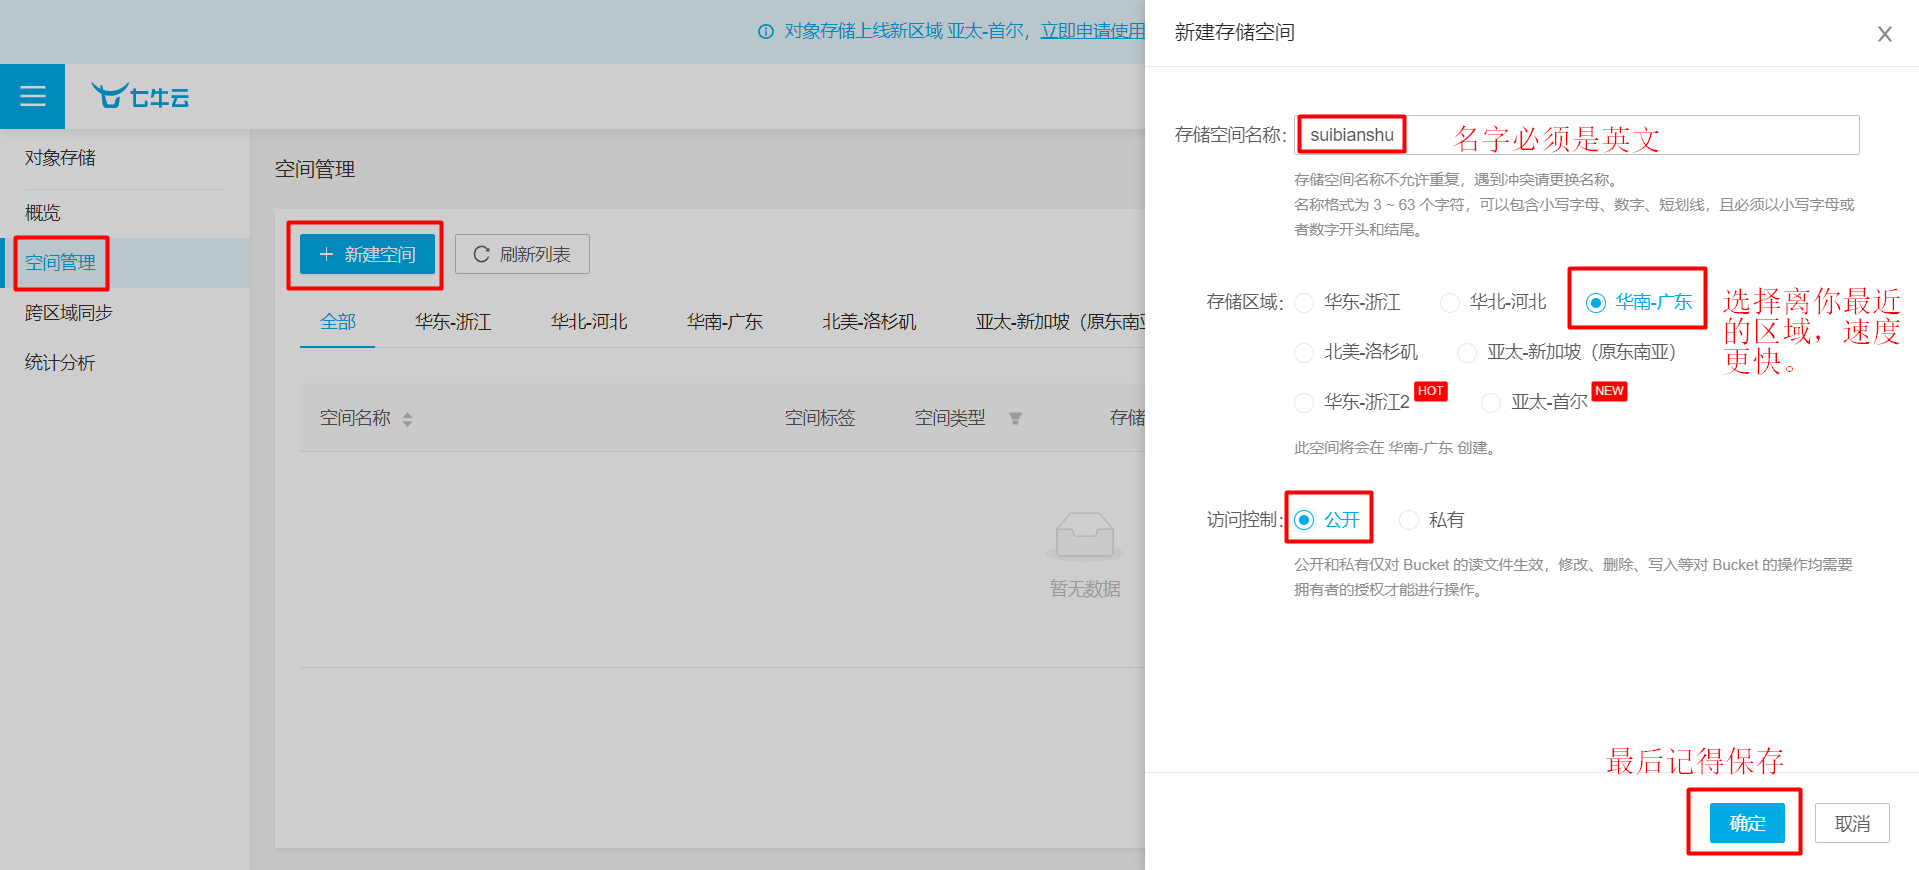The width and height of the screenshot is (1919, 870).
Task: Click the hamburger menu icon
Action: (x=32, y=96)
